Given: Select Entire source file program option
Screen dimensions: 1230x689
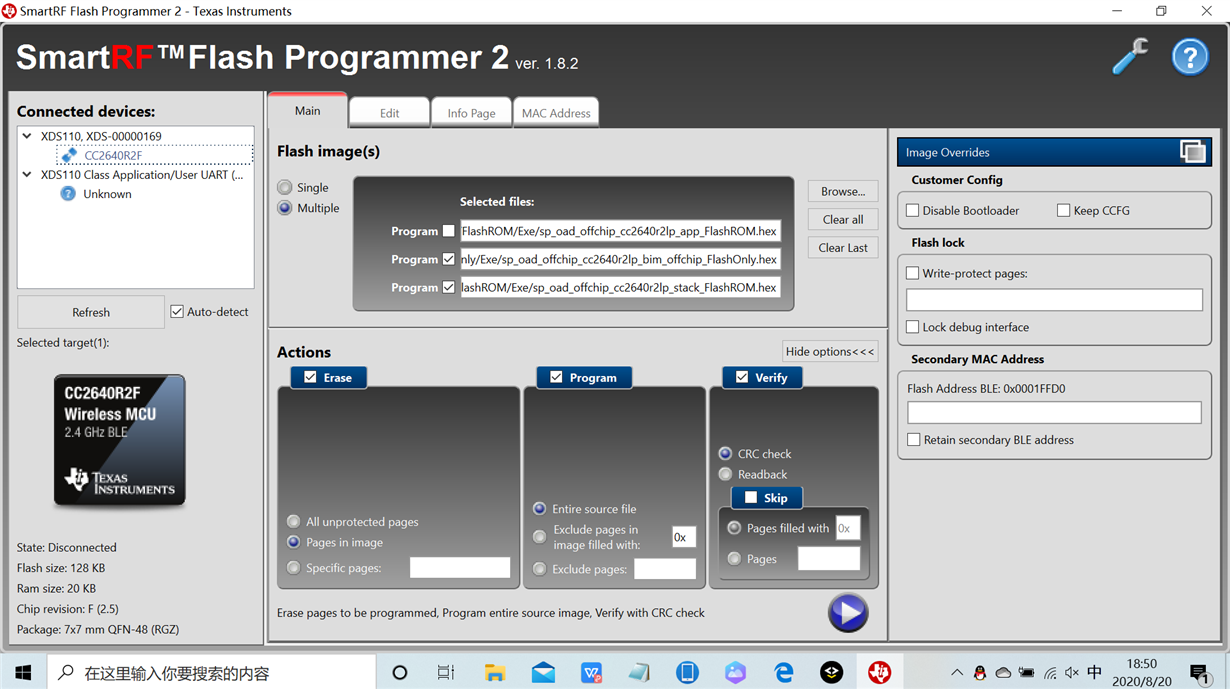Looking at the screenshot, I should (x=539, y=509).
